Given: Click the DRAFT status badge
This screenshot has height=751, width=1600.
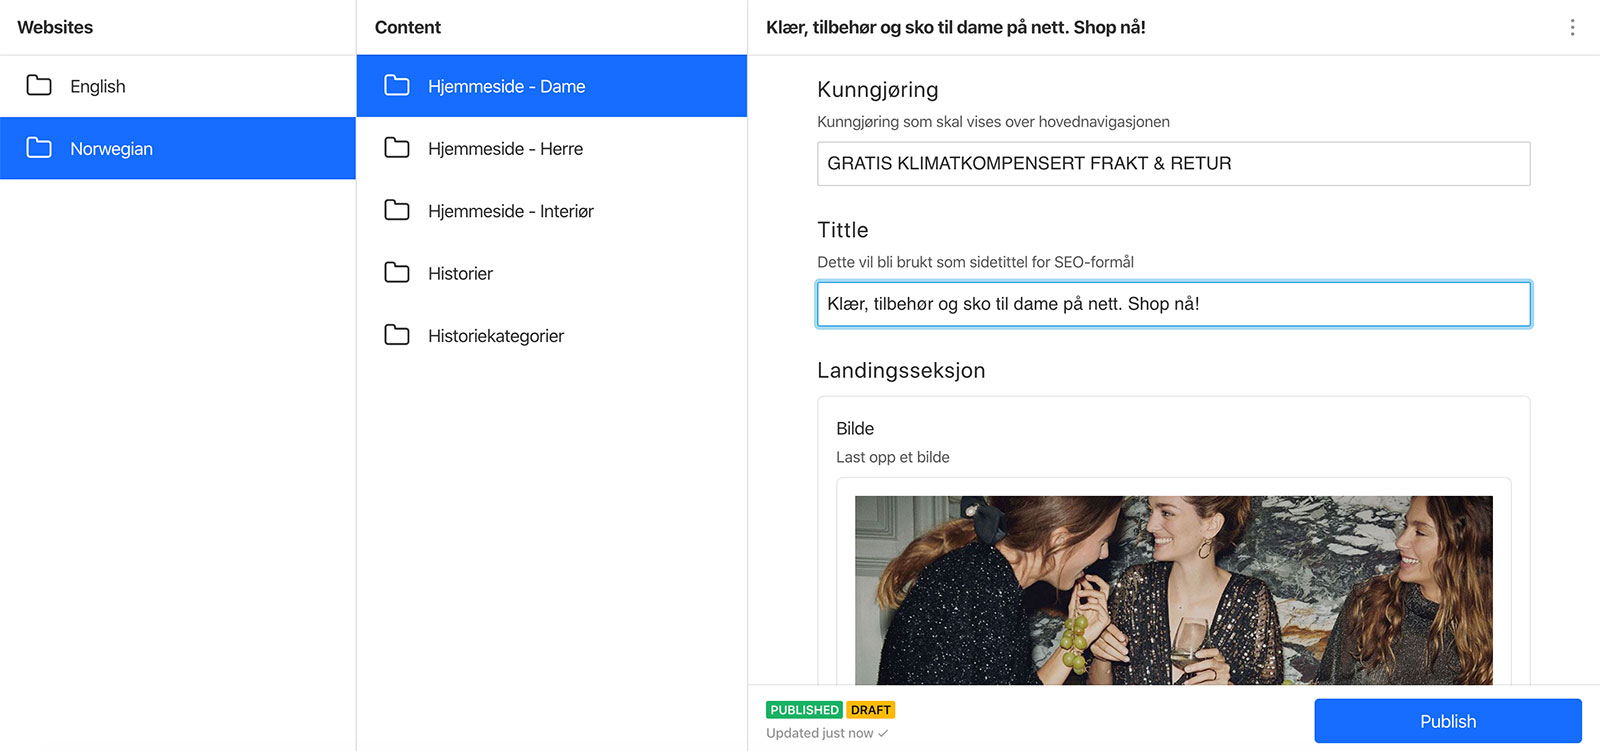Looking at the screenshot, I should pos(870,710).
